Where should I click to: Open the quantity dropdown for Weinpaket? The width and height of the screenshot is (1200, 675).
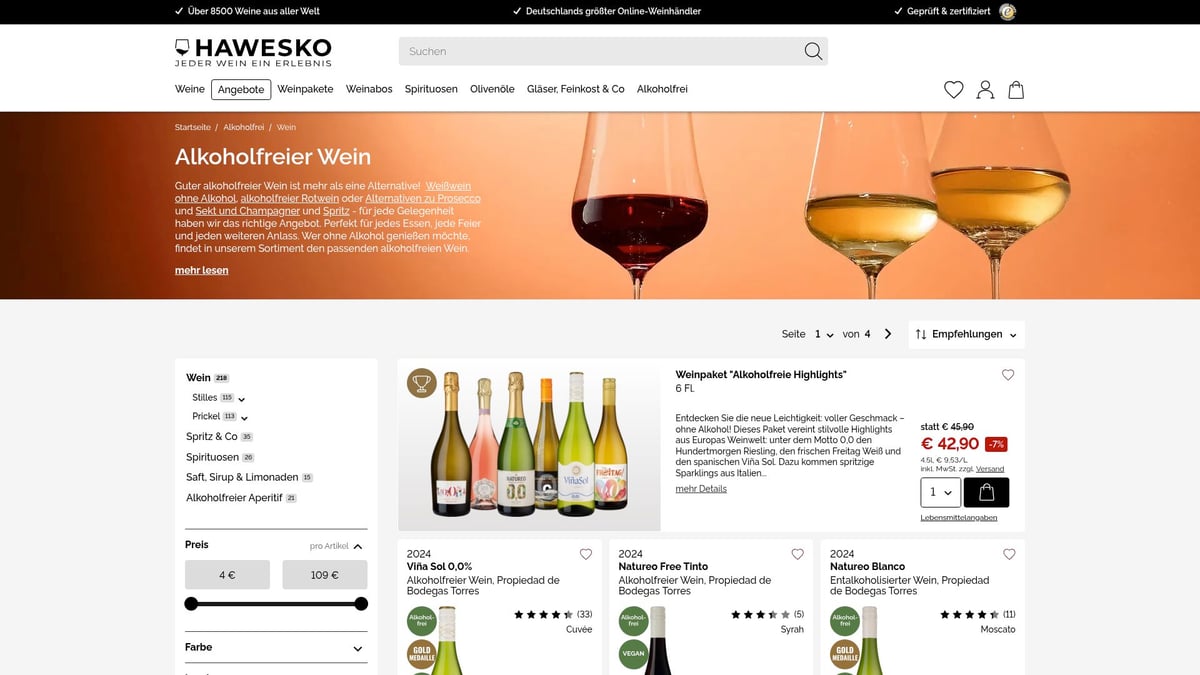(941, 492)
